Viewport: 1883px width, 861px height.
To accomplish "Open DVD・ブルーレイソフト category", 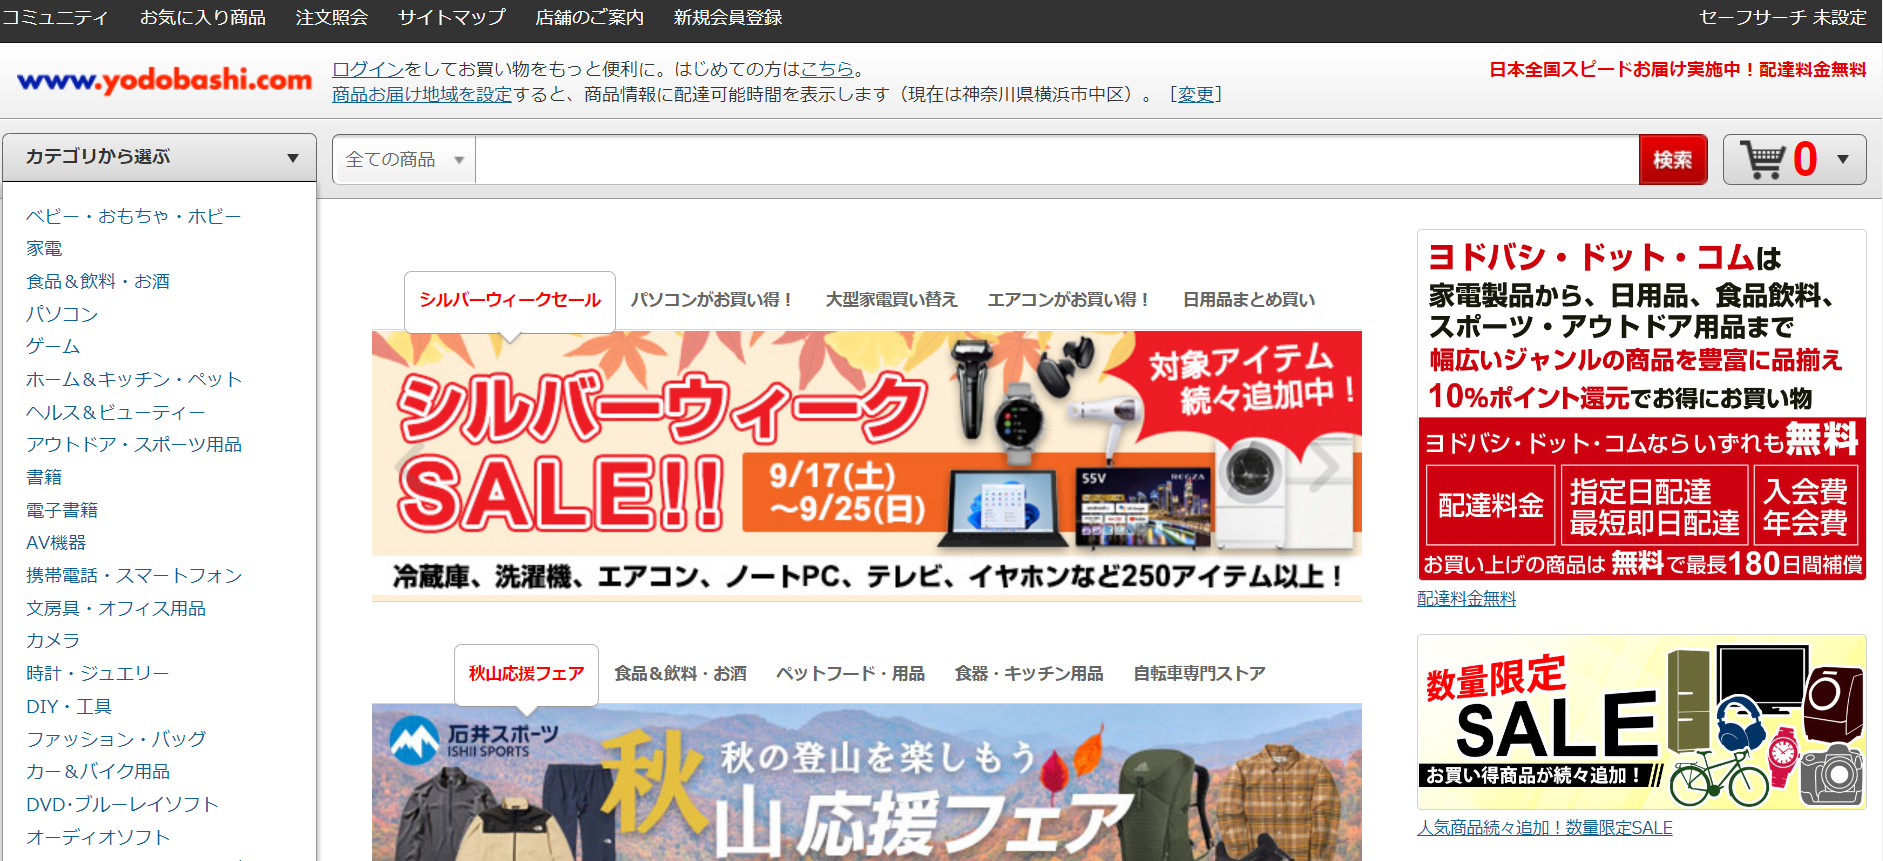I will click(122, 804).
